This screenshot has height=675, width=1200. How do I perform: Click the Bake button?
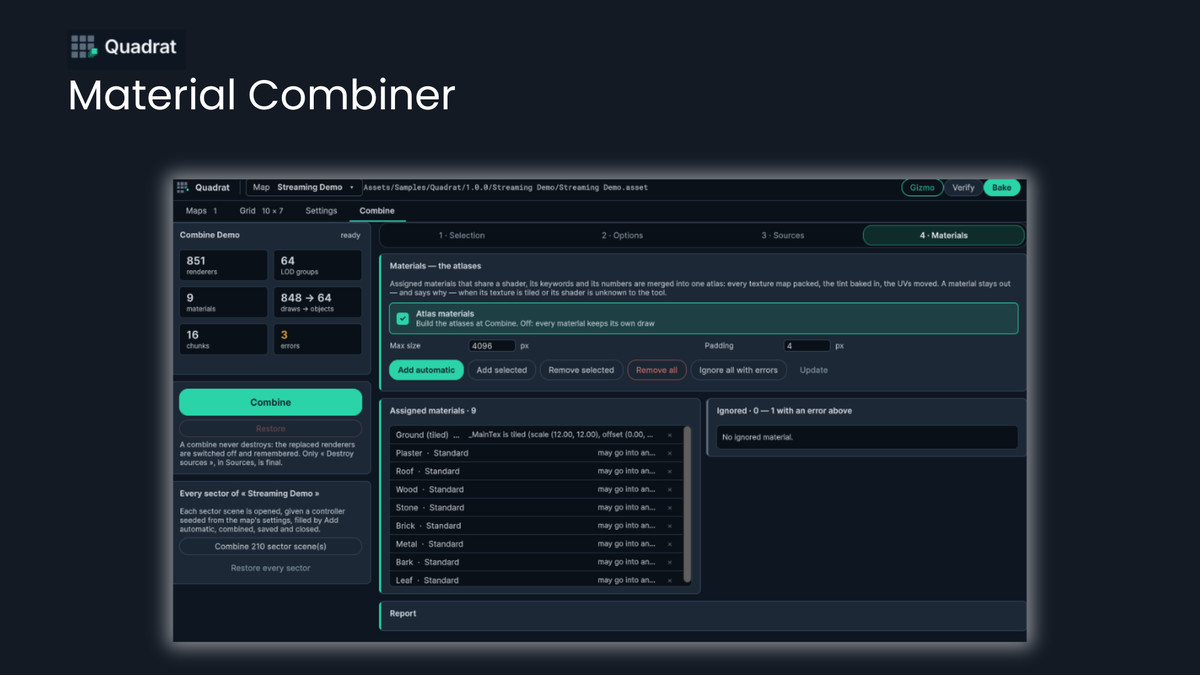tap(1001, 187)
